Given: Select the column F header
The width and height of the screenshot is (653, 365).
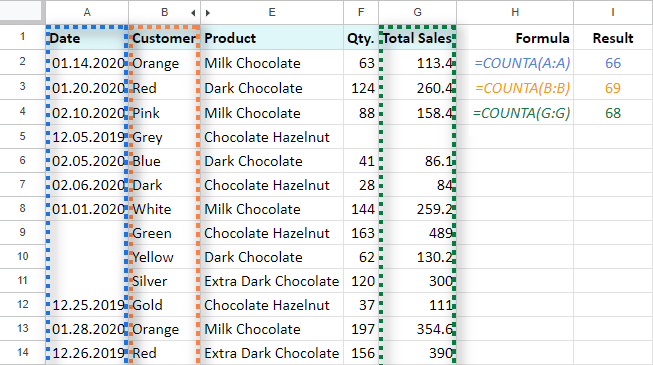Looking at the screenshot, I should pos(361,12).
